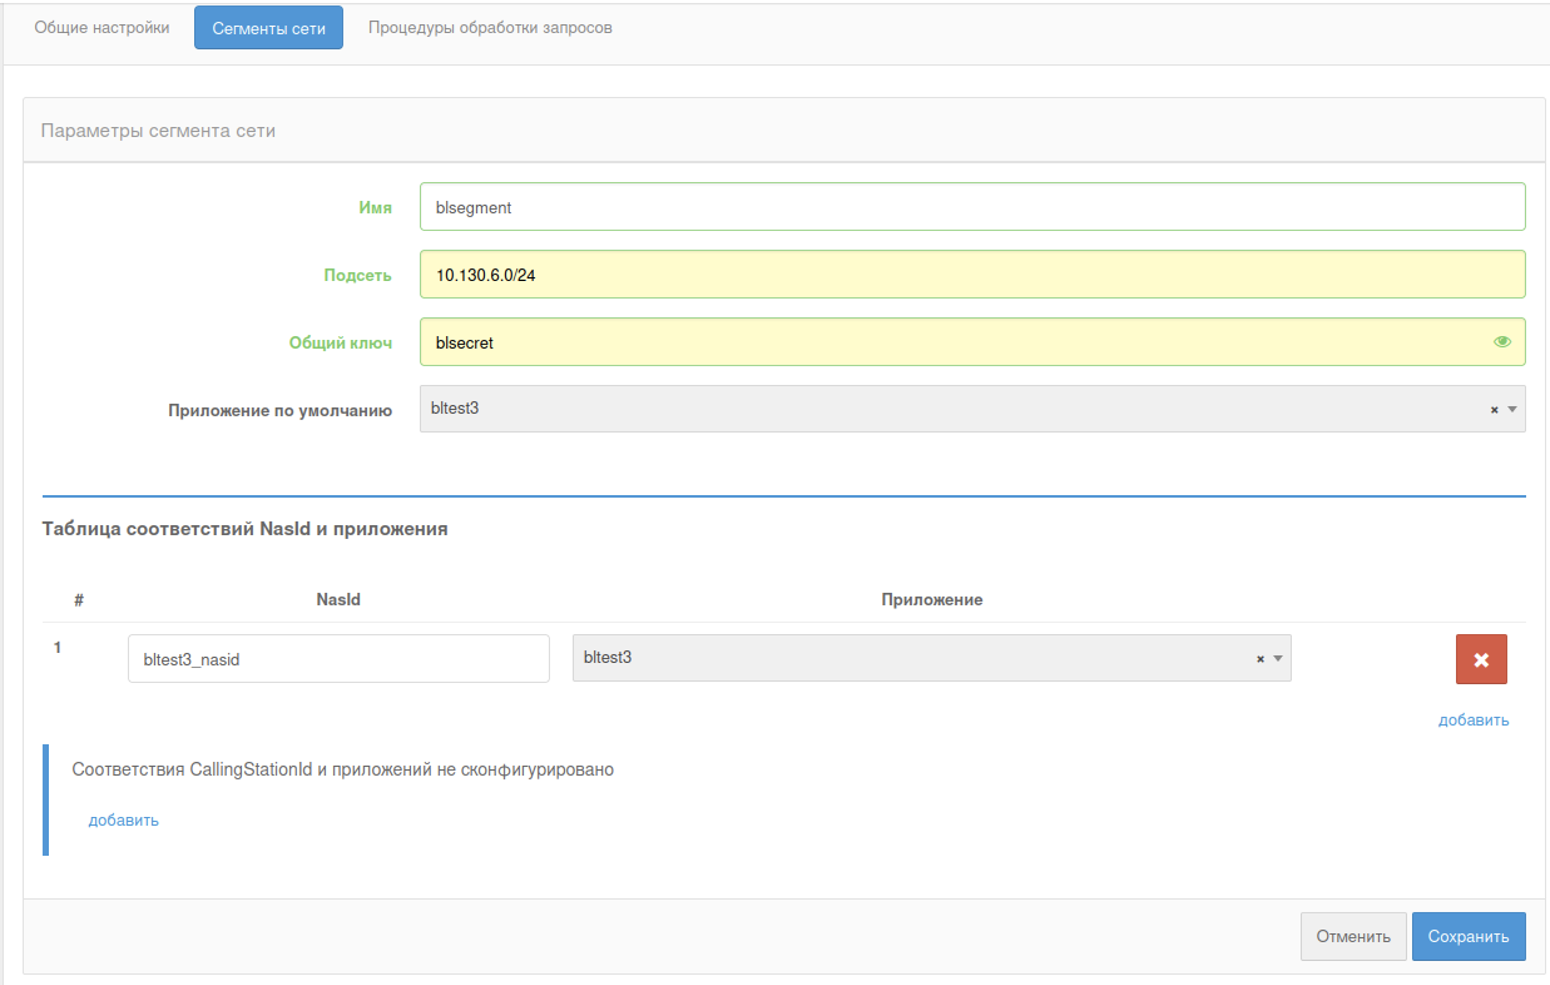1550x985 pixels.
Task: Click добавить link under CallingStationId notice
Action: tap(123, 820)
